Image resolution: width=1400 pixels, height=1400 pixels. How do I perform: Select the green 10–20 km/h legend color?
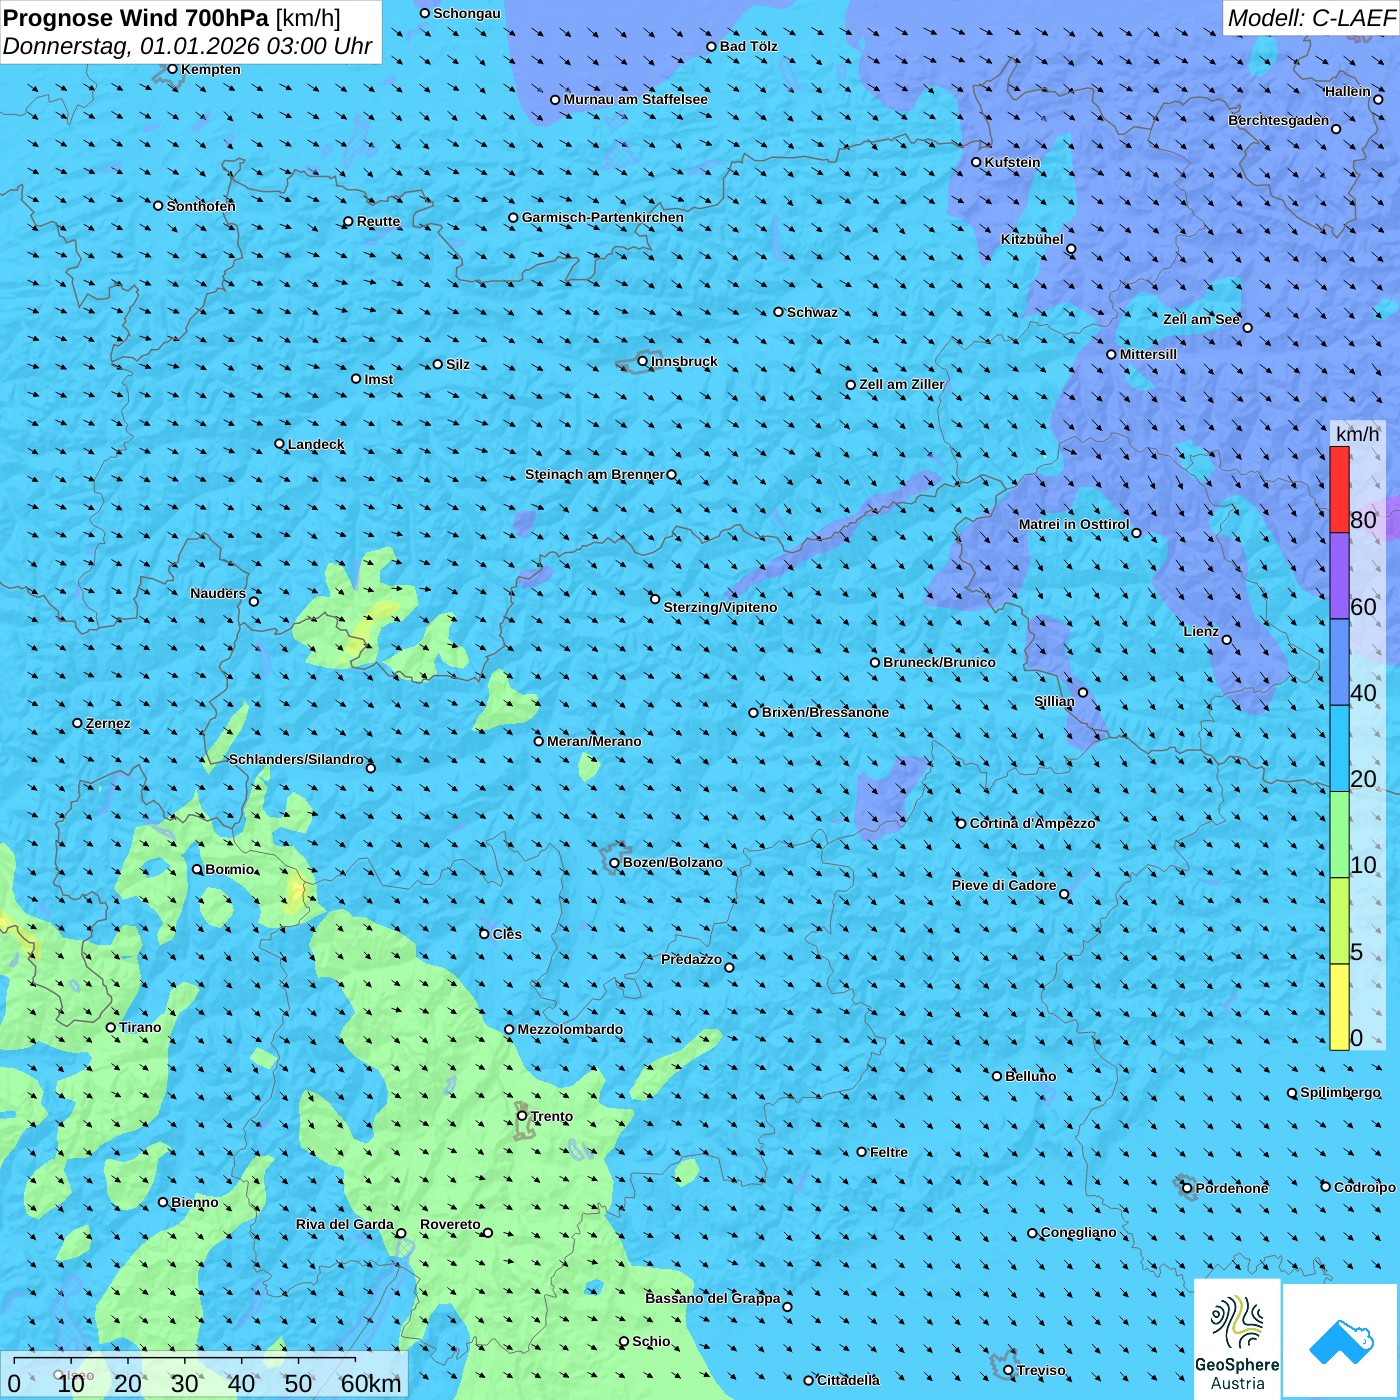[x=1339, y=835]
